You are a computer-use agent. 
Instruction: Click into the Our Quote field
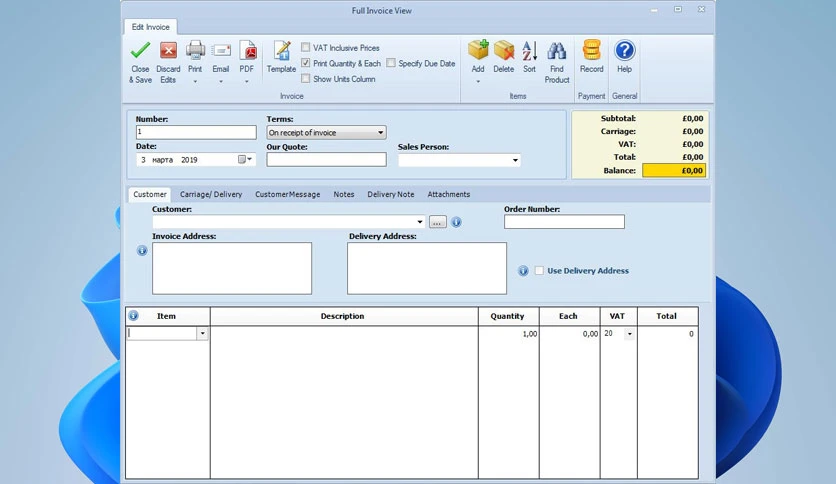(x=326, y=159)
